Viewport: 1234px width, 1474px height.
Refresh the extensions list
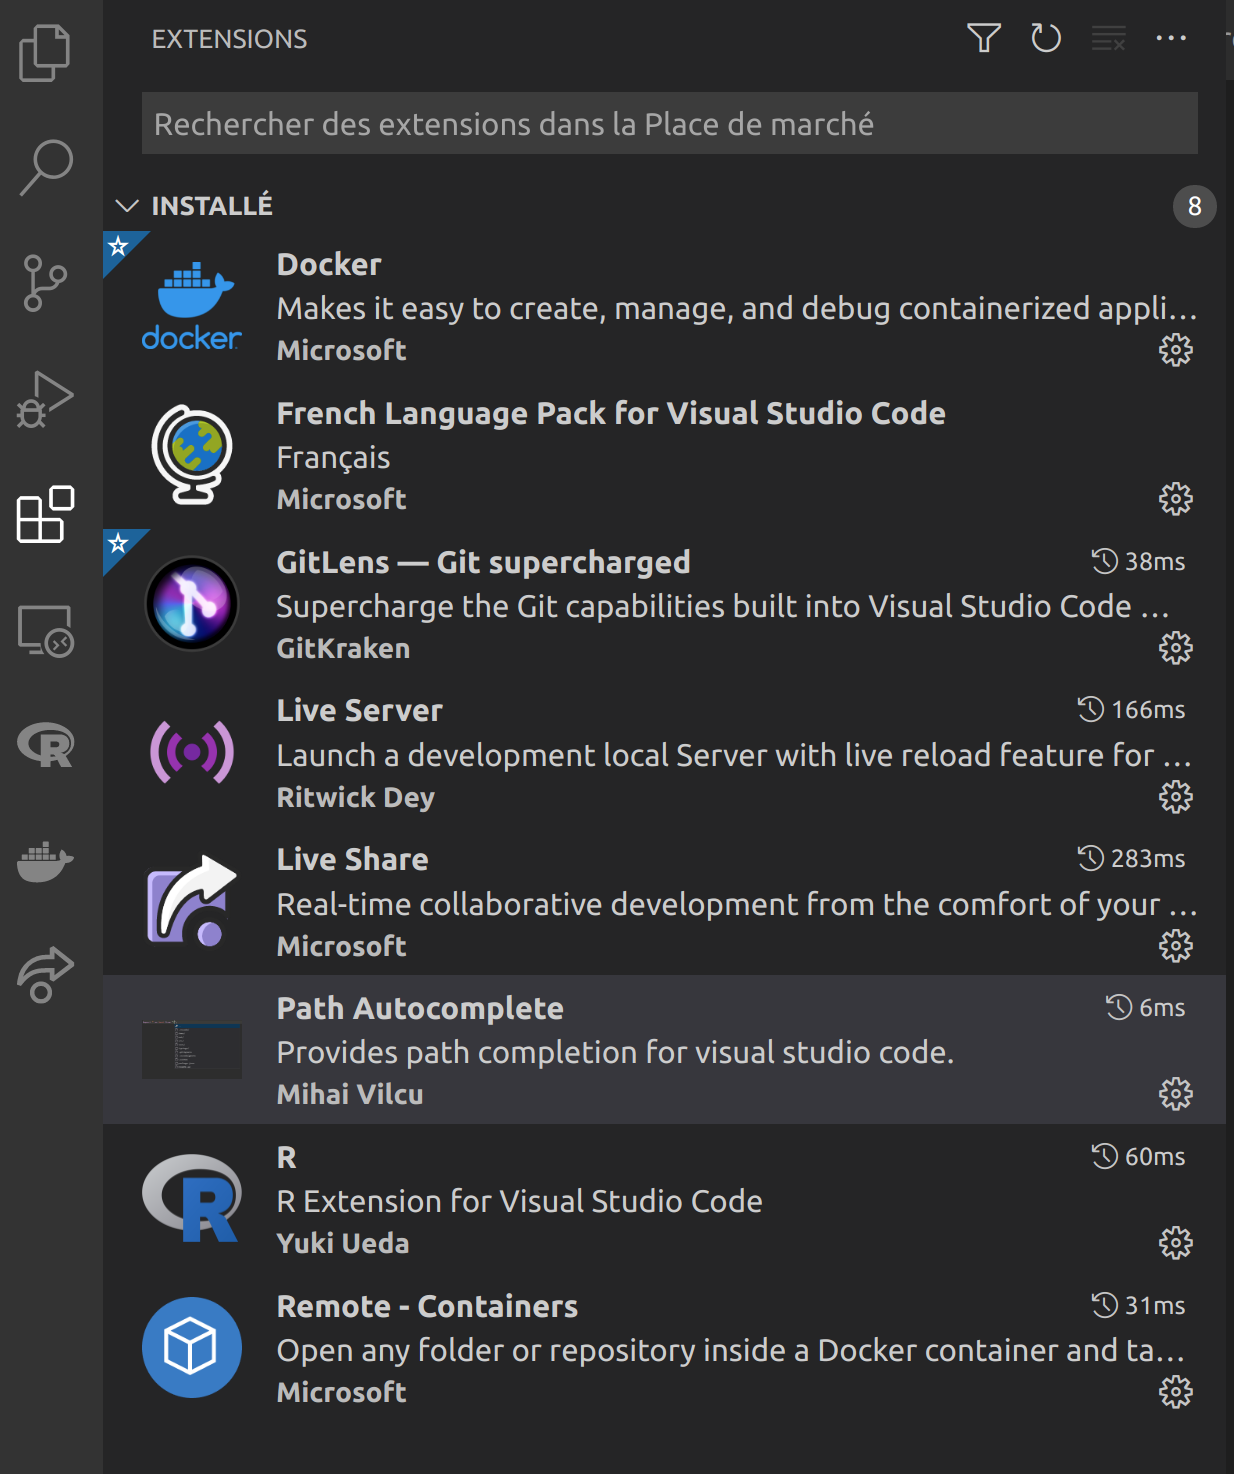(x=1046, y=38)
